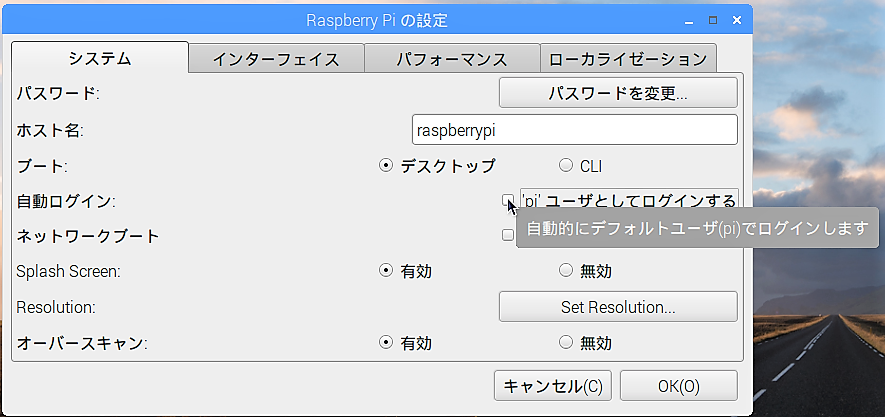Click the 'pi' ユーザとしてログインする label
Screen dimensions: 885x417
click(629, 200)
